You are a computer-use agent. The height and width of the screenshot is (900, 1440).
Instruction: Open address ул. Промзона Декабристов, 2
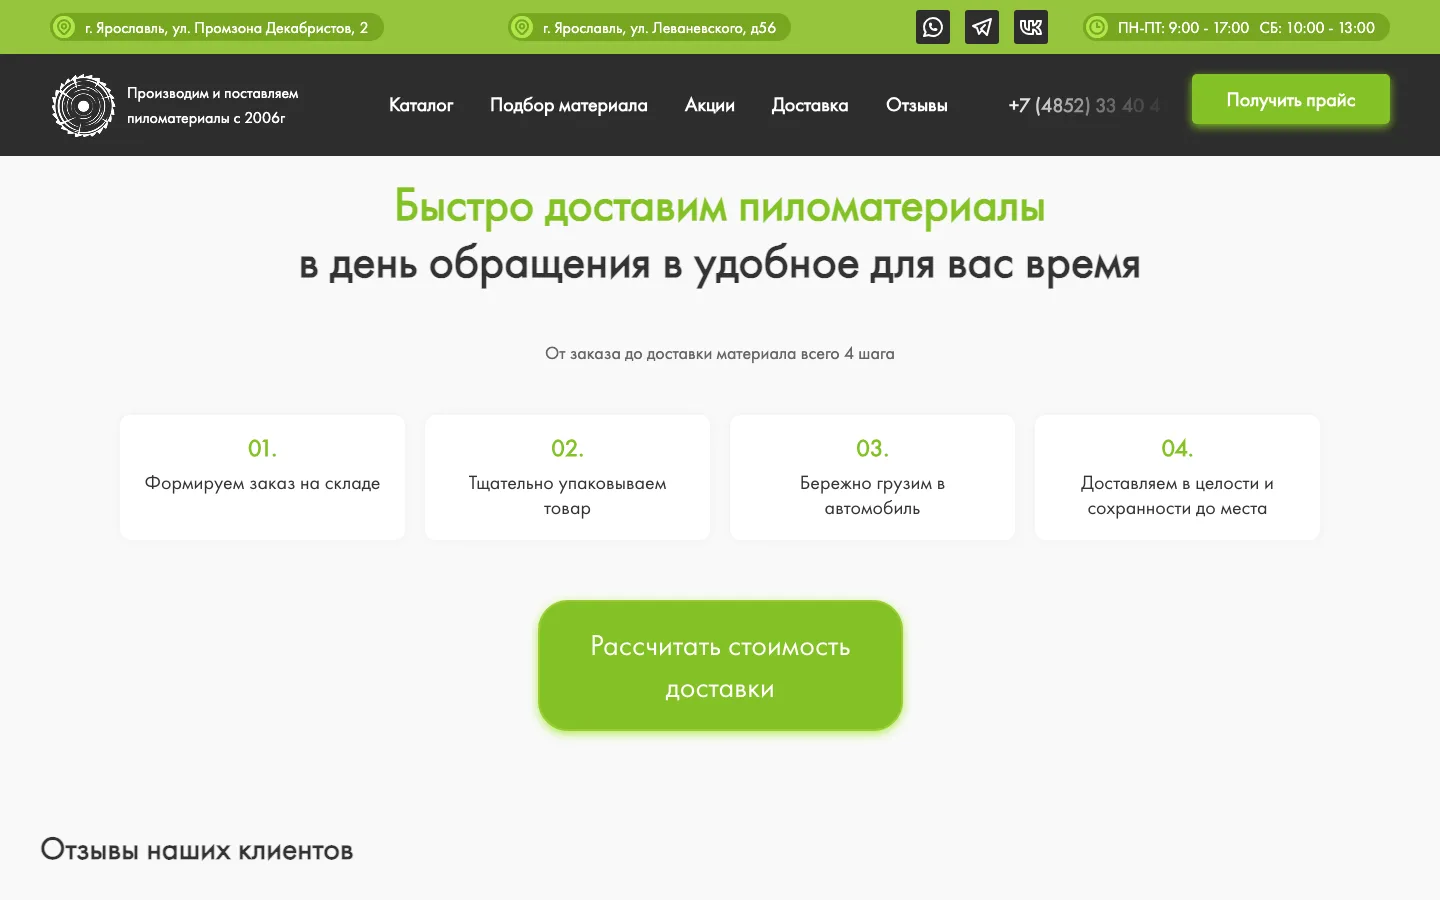(227, 28)
